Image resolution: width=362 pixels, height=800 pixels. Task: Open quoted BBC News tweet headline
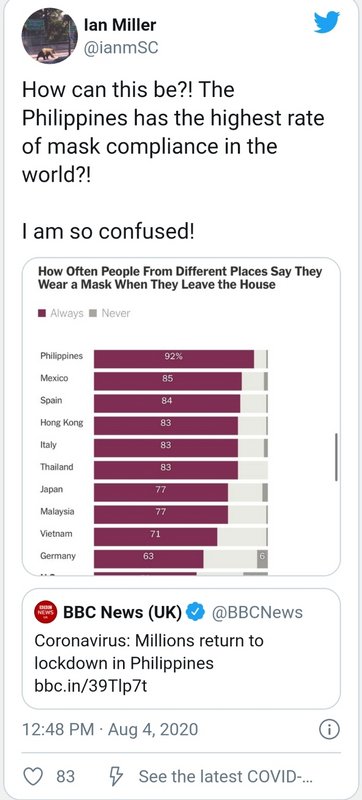(149, 652)
